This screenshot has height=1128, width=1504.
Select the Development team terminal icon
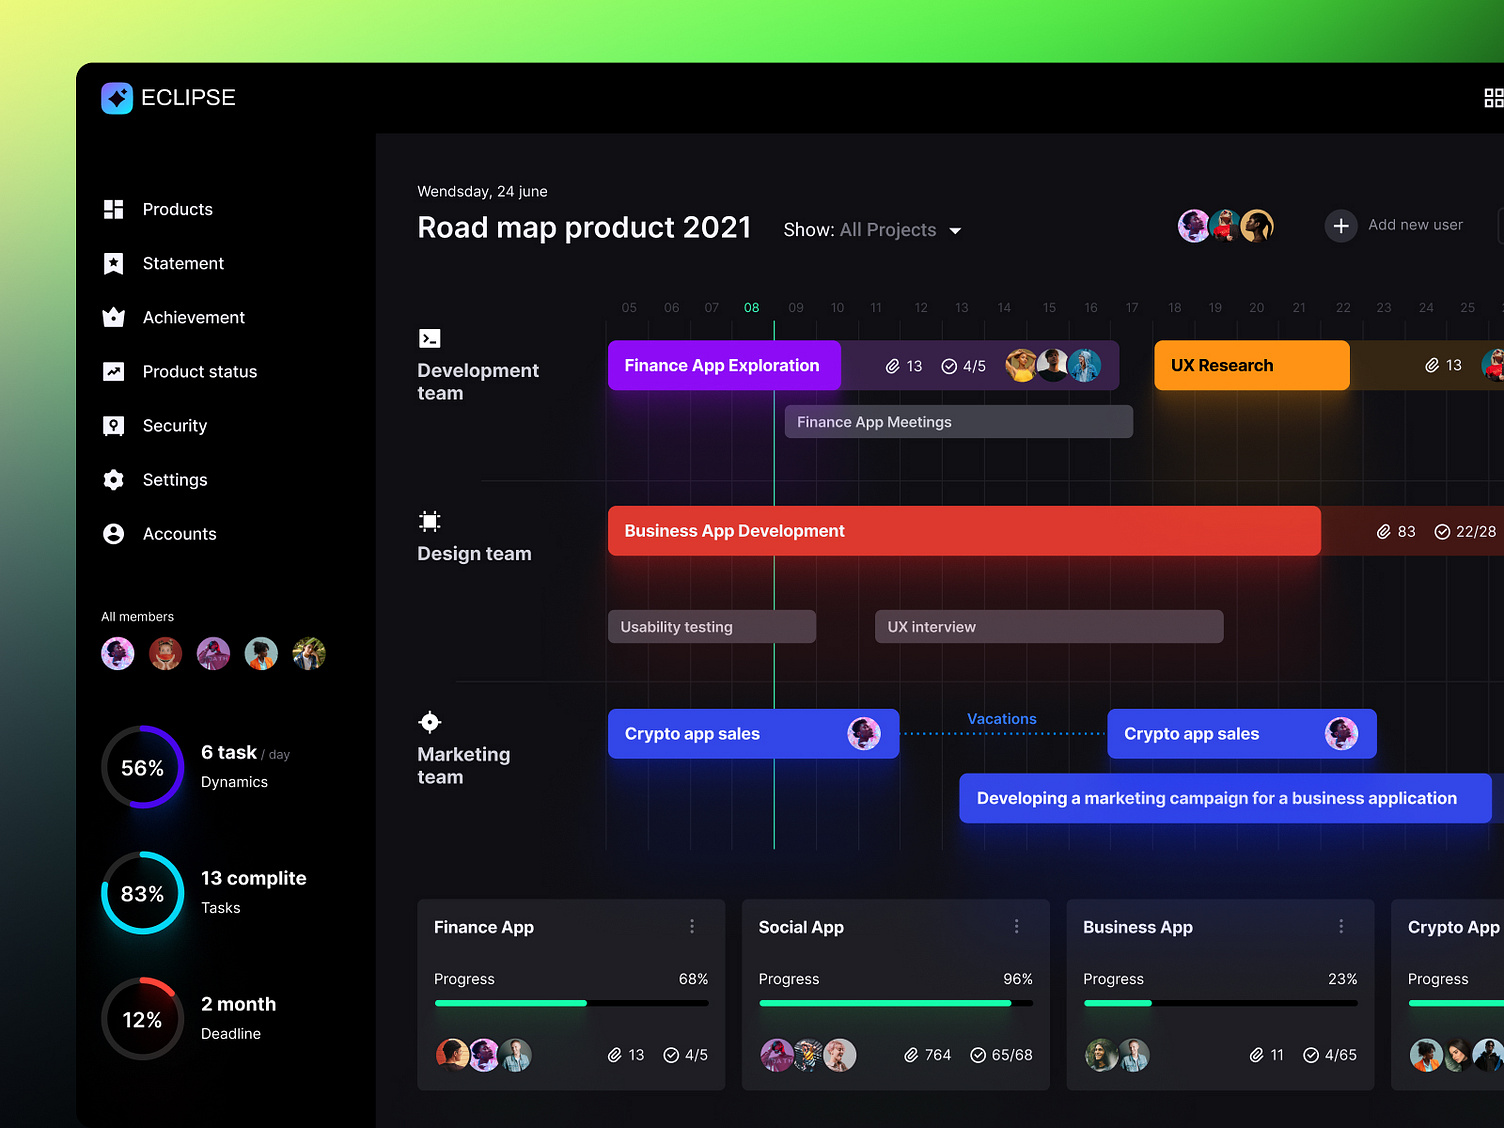point(429,338)
